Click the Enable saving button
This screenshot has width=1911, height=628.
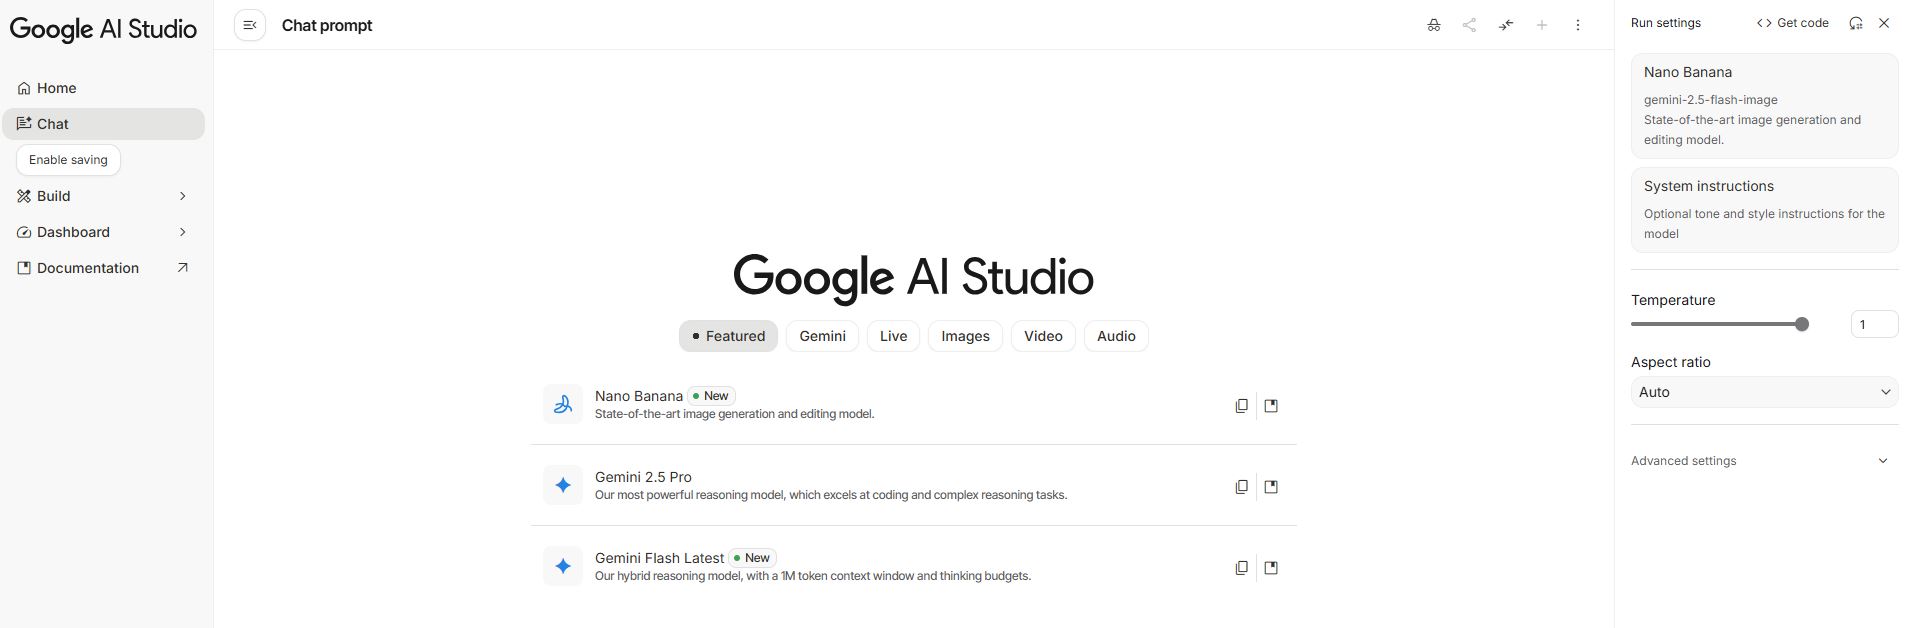68,160
